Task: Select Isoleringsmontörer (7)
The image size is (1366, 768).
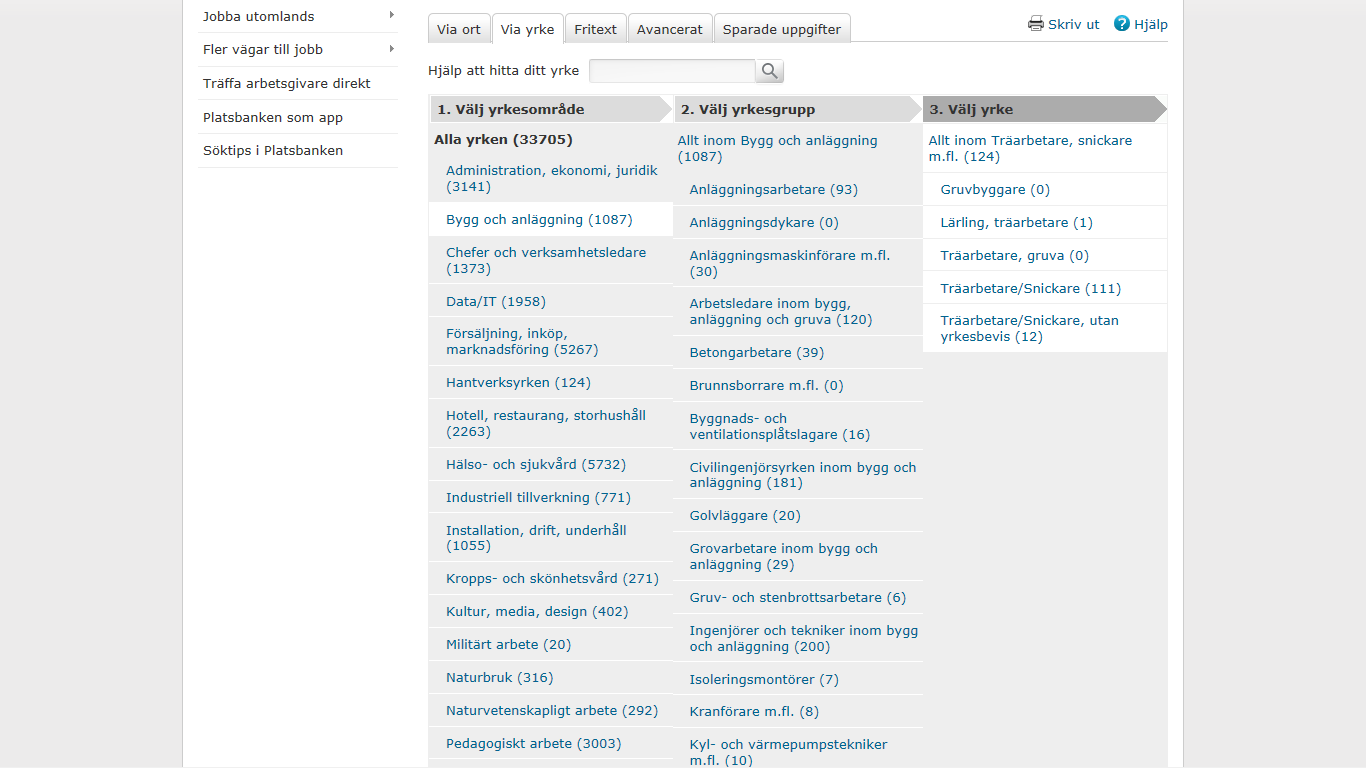Action: point(764,679)
